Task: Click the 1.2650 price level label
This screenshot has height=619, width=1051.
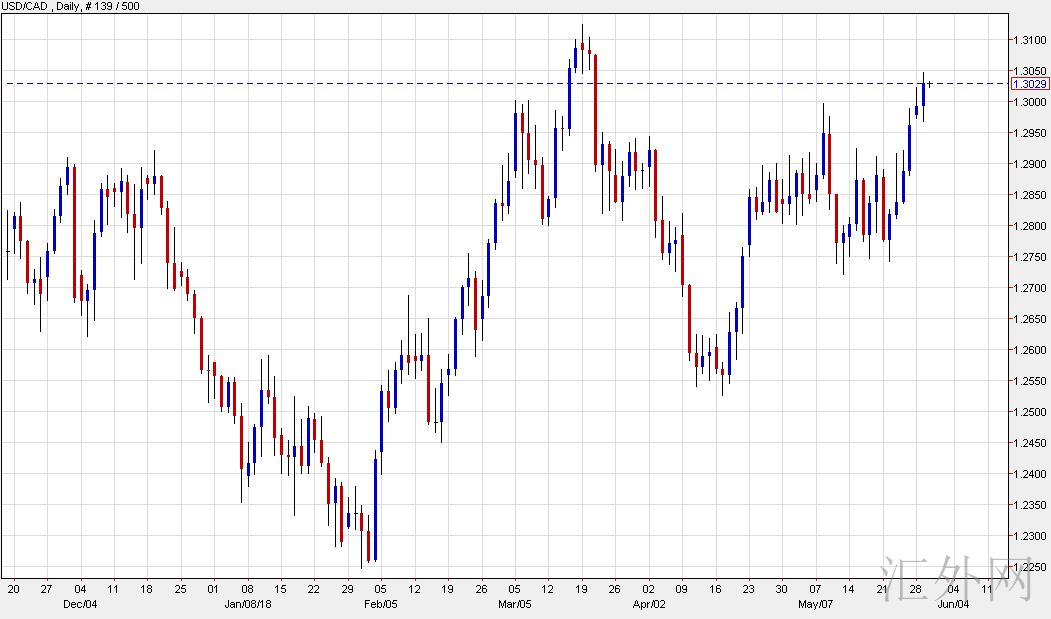Action: click(1028, 319)
